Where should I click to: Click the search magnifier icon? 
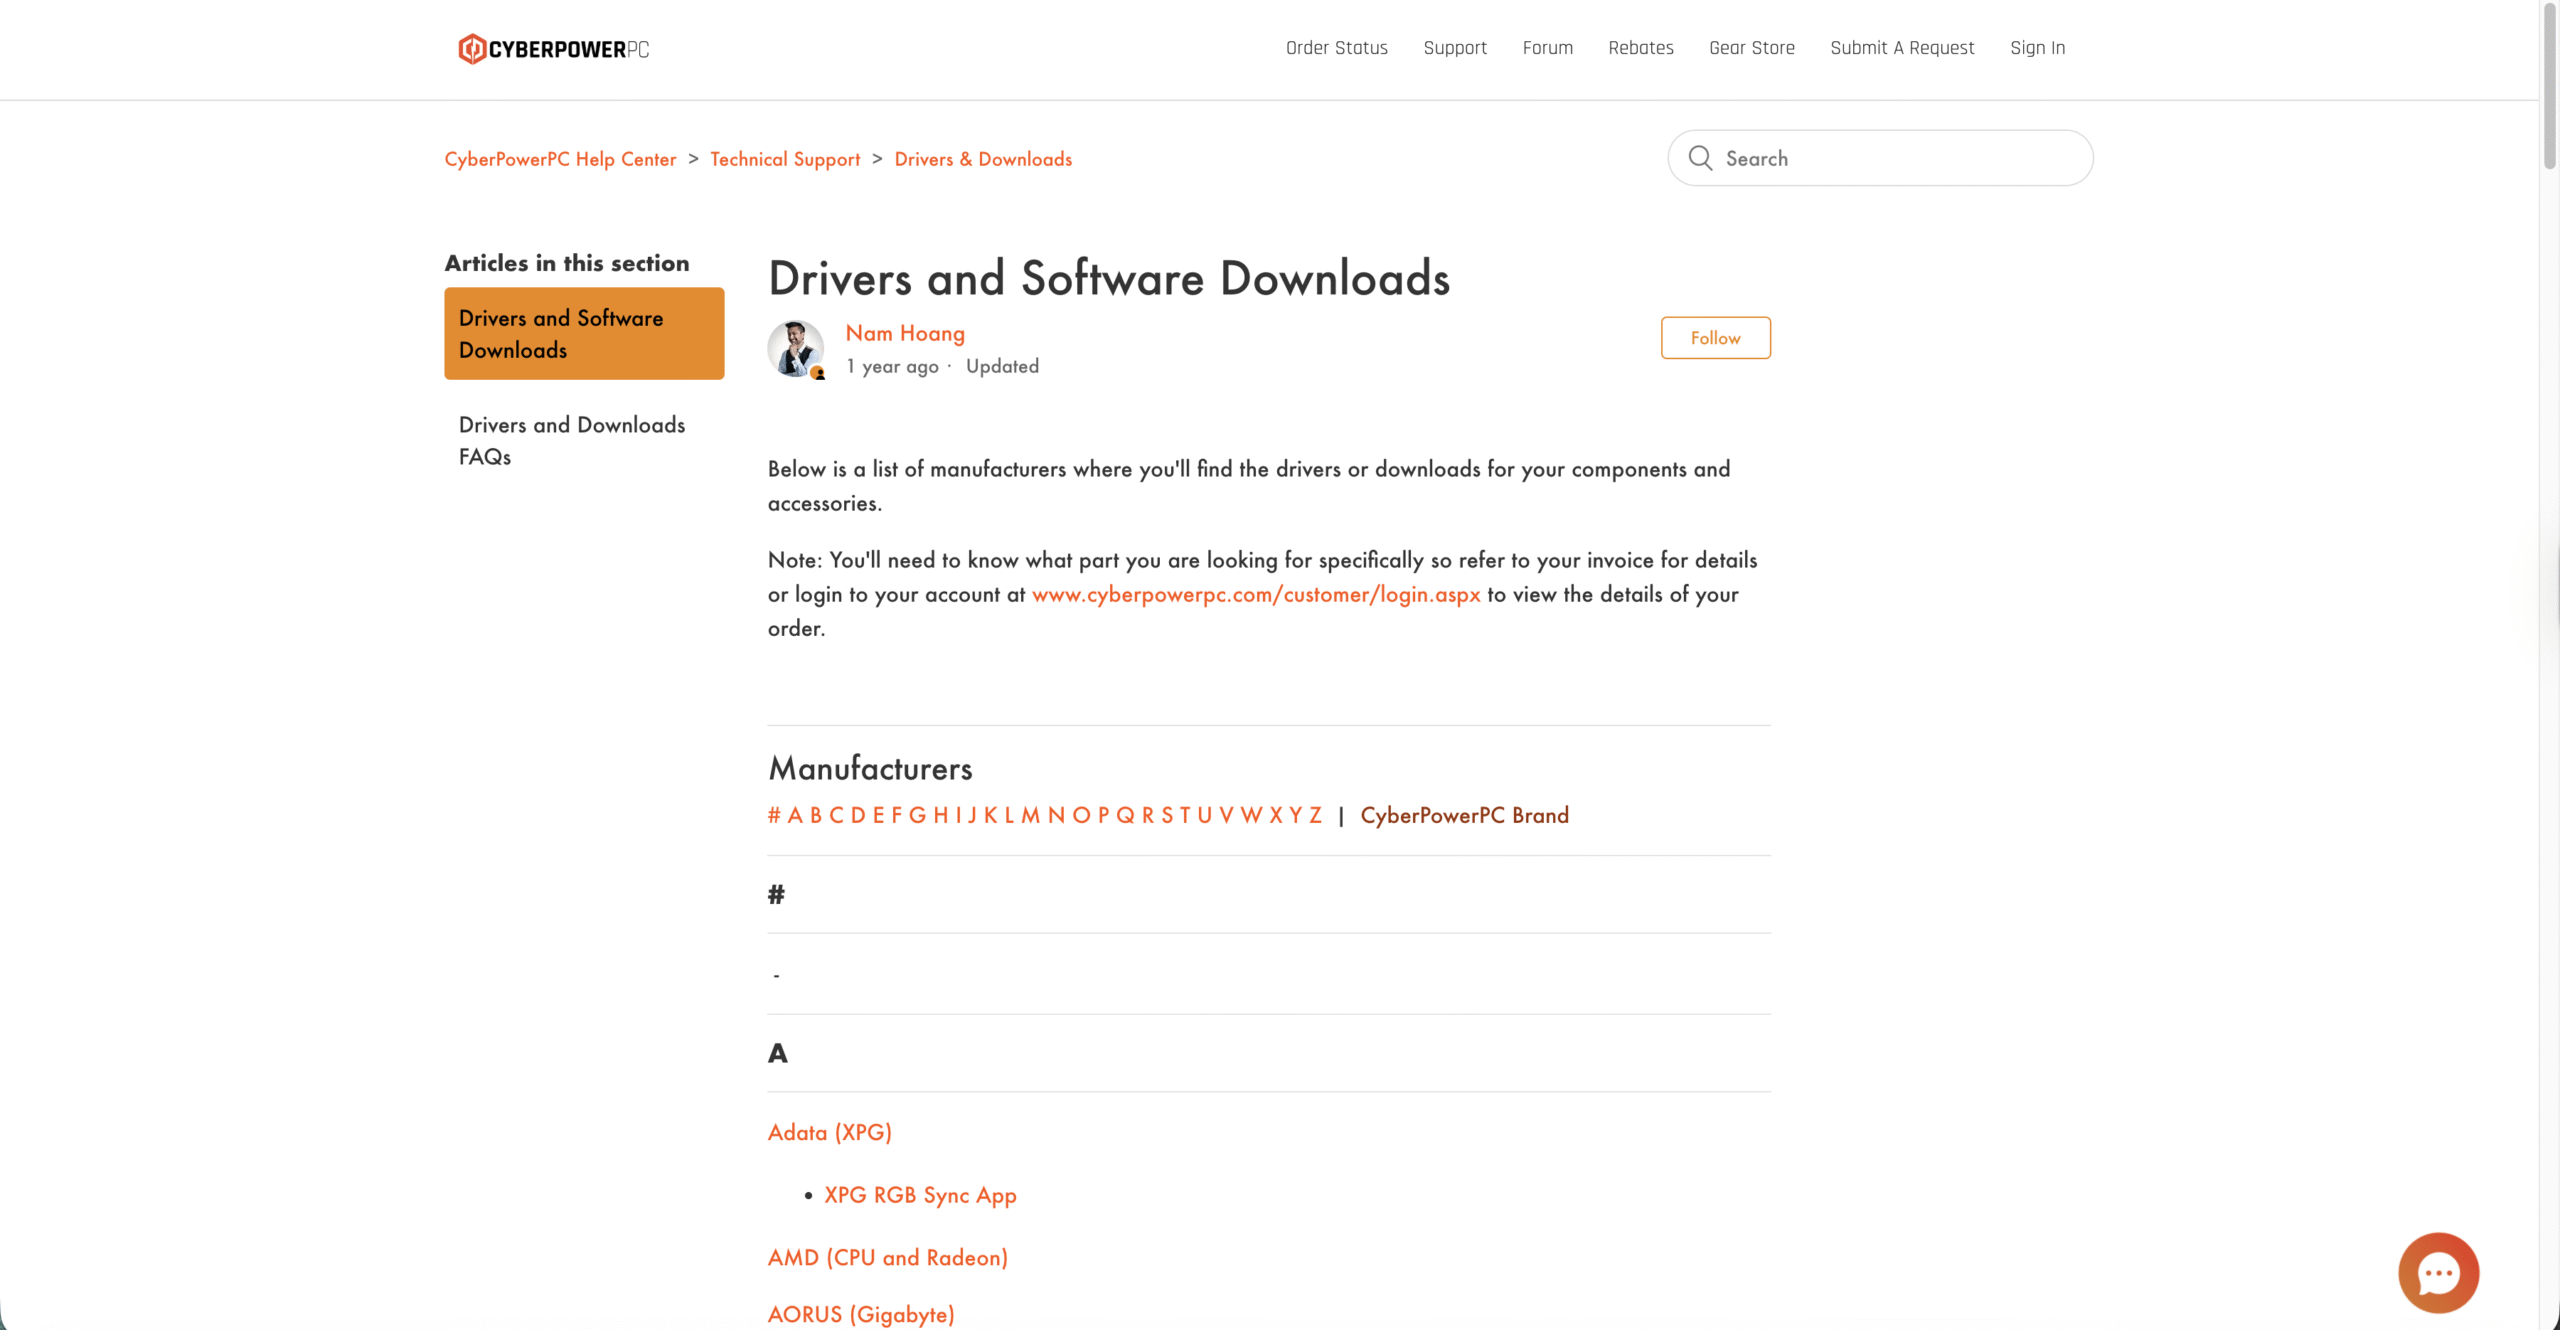click(x=1700, y=158)
